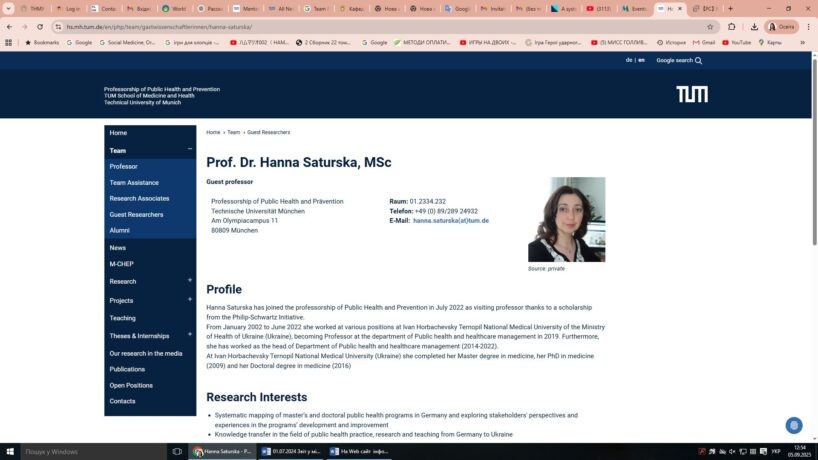818x460 pixels.
Task: Switch site language to German (de)
Action: pos(629,60)
